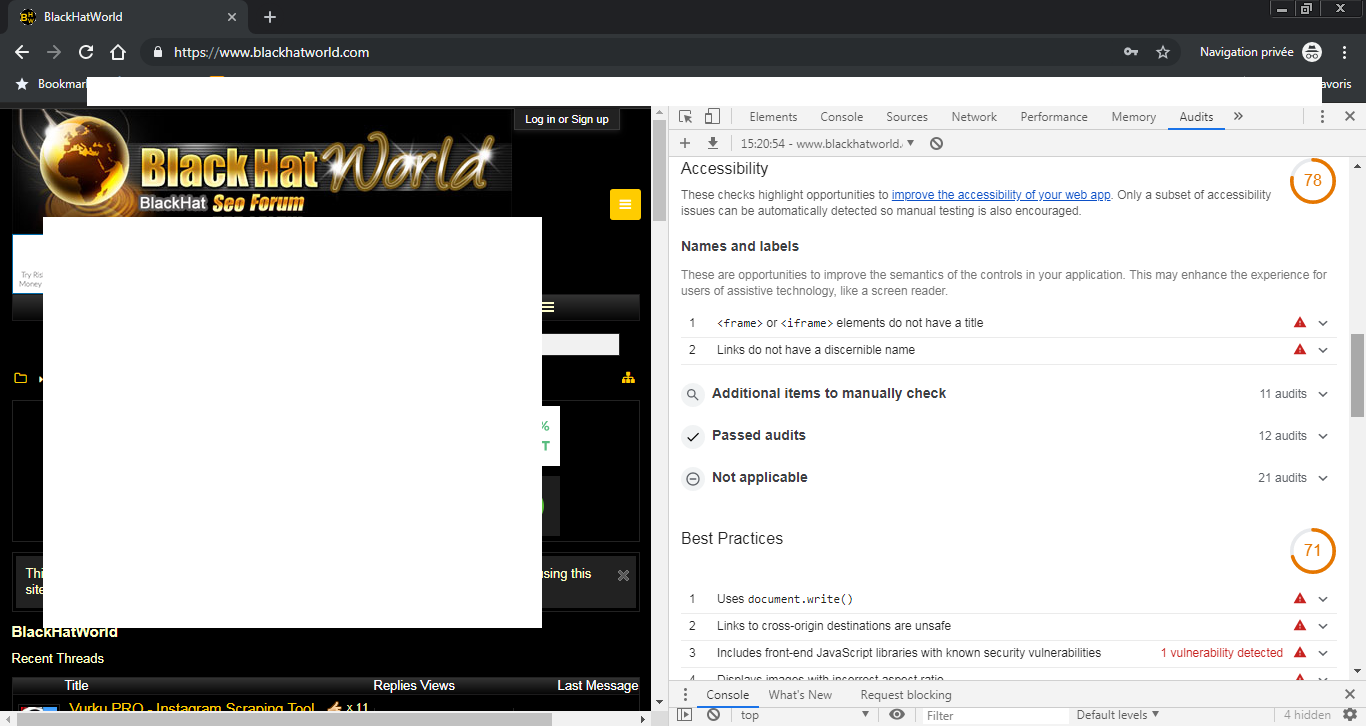The image size is (1366, 726).
Task: Click the Best Practices score gauge showing 71
Action: tap(1313, 551)
